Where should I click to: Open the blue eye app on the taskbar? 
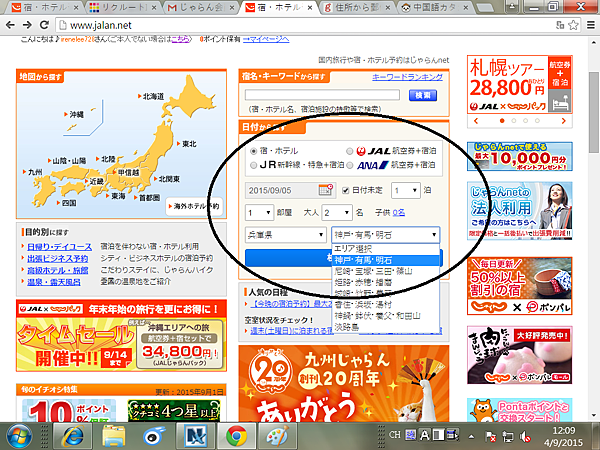(x=154, y=436)
